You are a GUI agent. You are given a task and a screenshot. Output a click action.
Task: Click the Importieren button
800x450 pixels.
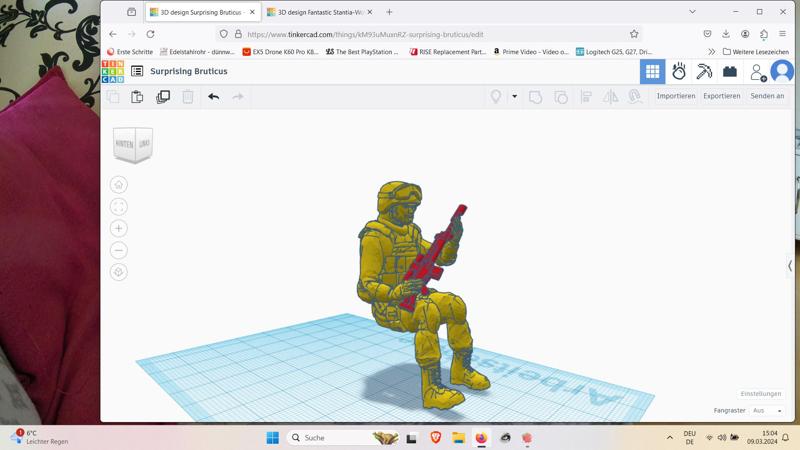676,97
